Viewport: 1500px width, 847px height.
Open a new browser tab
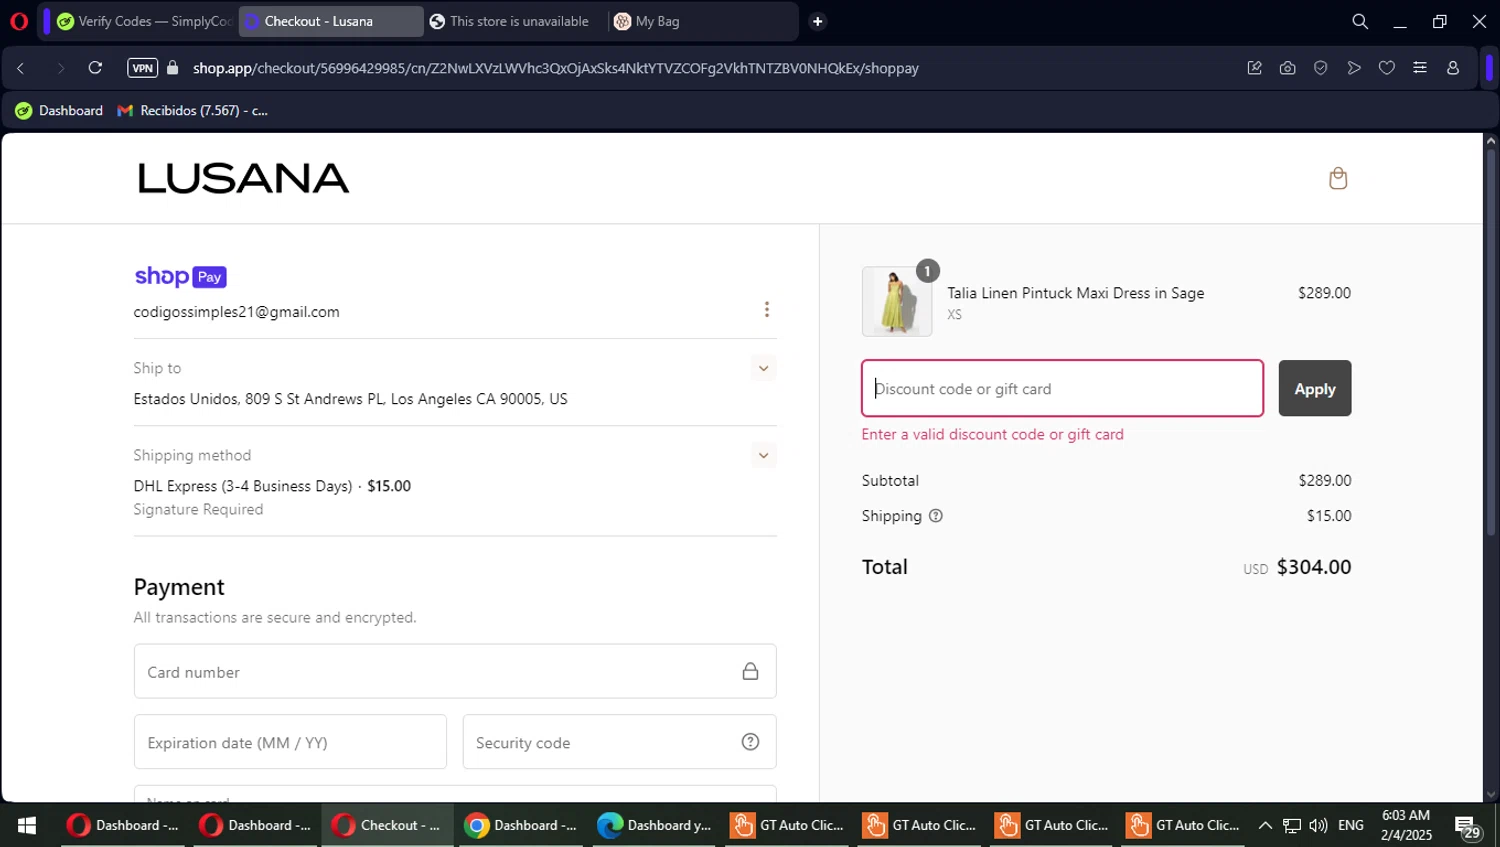coord(817,21)
